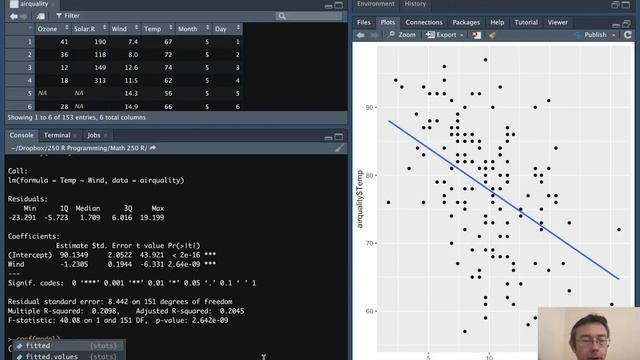This screenshot has width=640, height=360.
Task: Go back in the data viewer toolbar
Action: tap(13, 16)
